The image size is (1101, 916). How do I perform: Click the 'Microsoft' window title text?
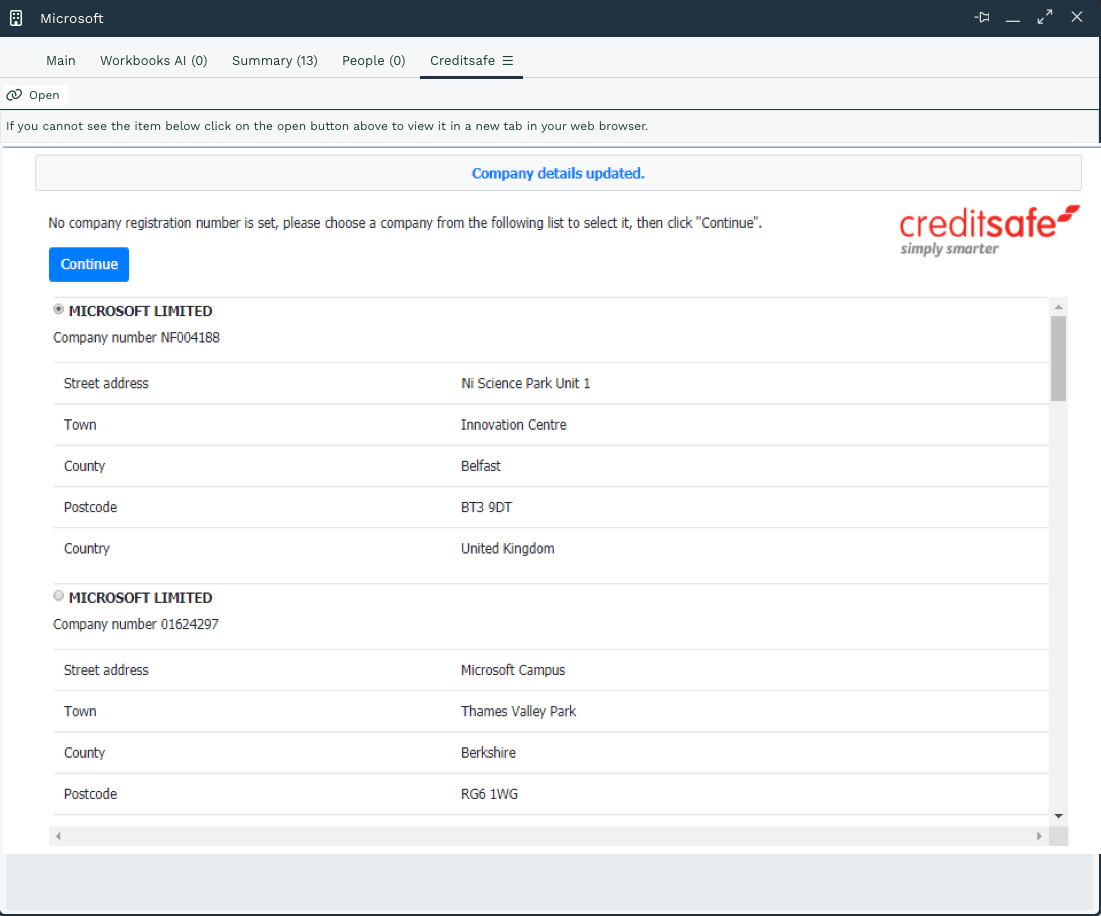coord(72,18)
